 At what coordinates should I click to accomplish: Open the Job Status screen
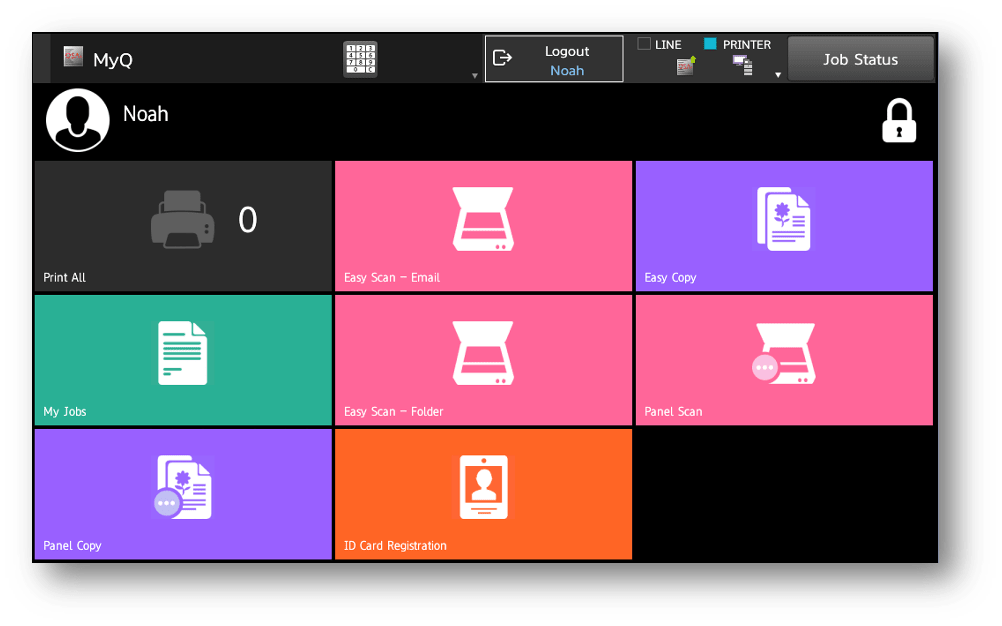tap(860, 59)
